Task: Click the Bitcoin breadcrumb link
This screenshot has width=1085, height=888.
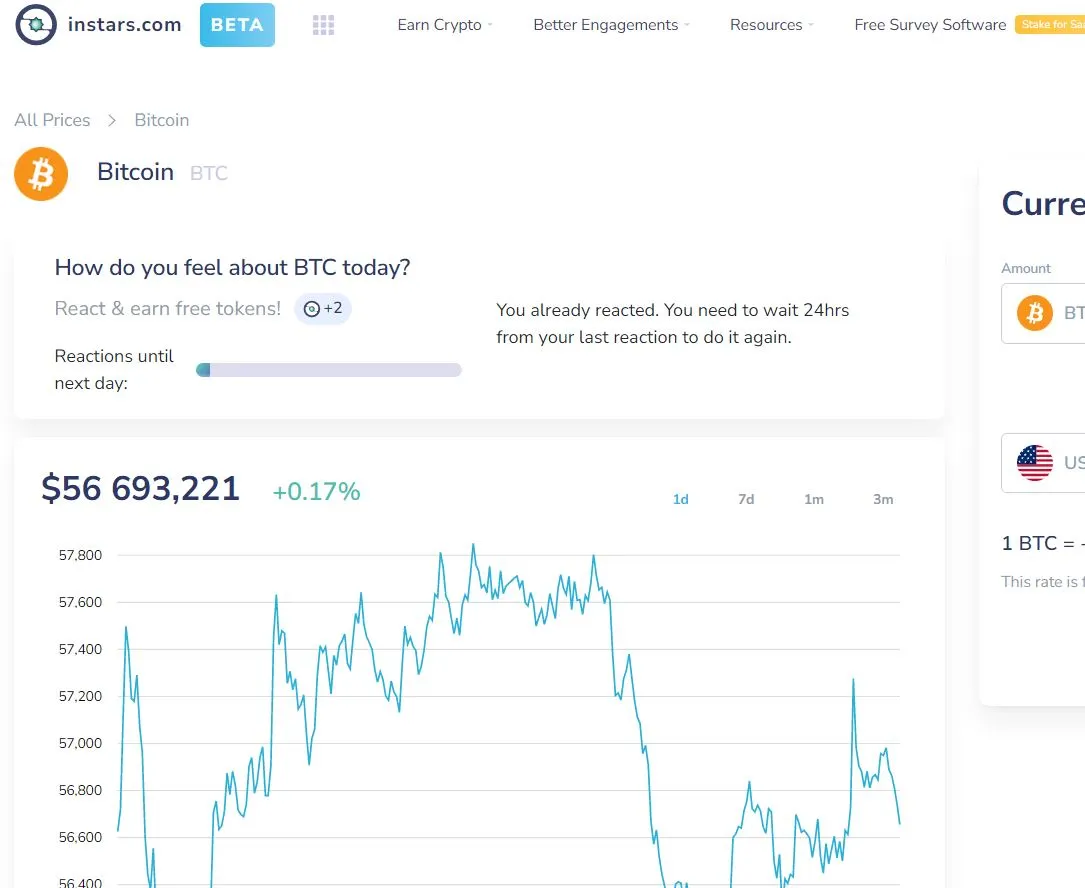Action: click(x=161, y=120)
